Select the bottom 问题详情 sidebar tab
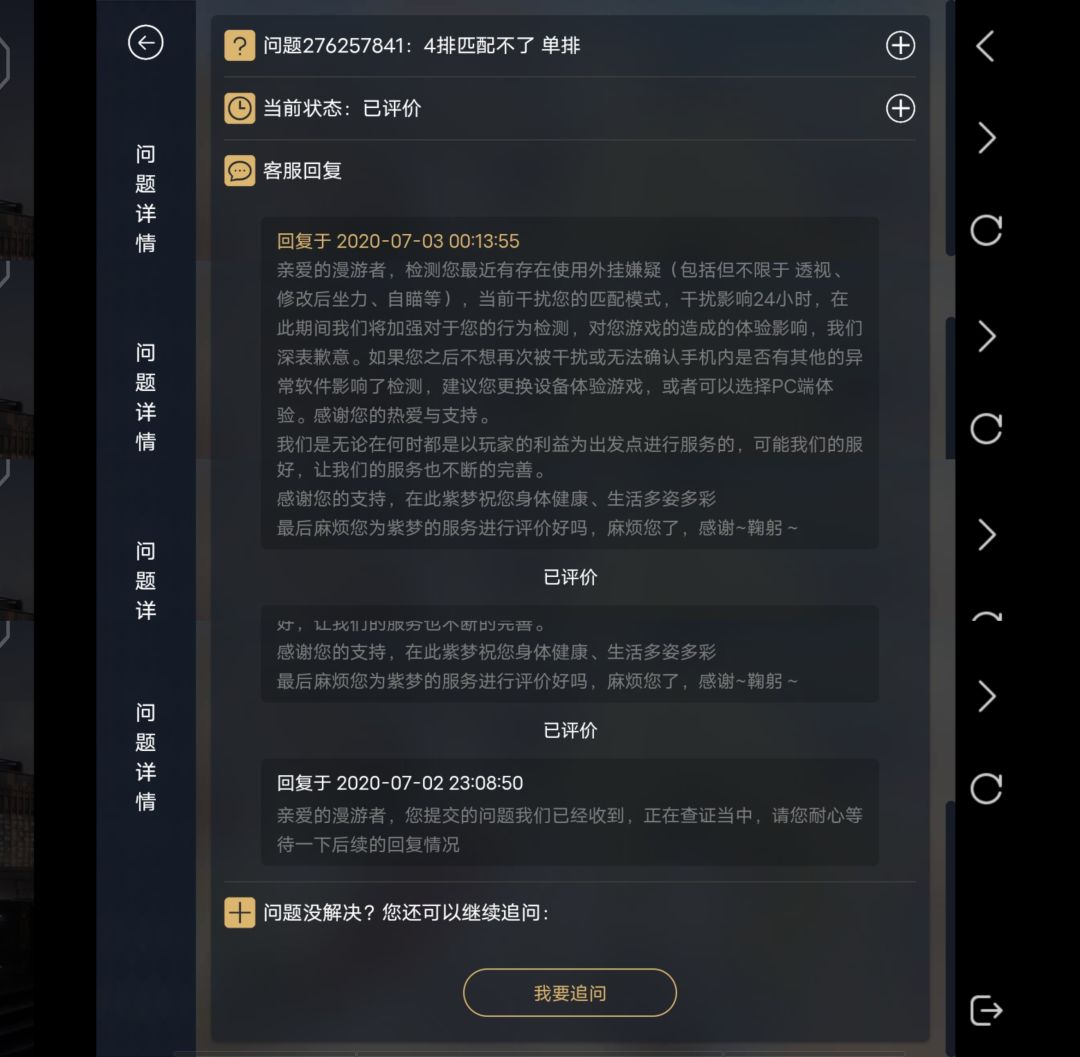Screen dimensions: 1080x1057 pos(145,757)
